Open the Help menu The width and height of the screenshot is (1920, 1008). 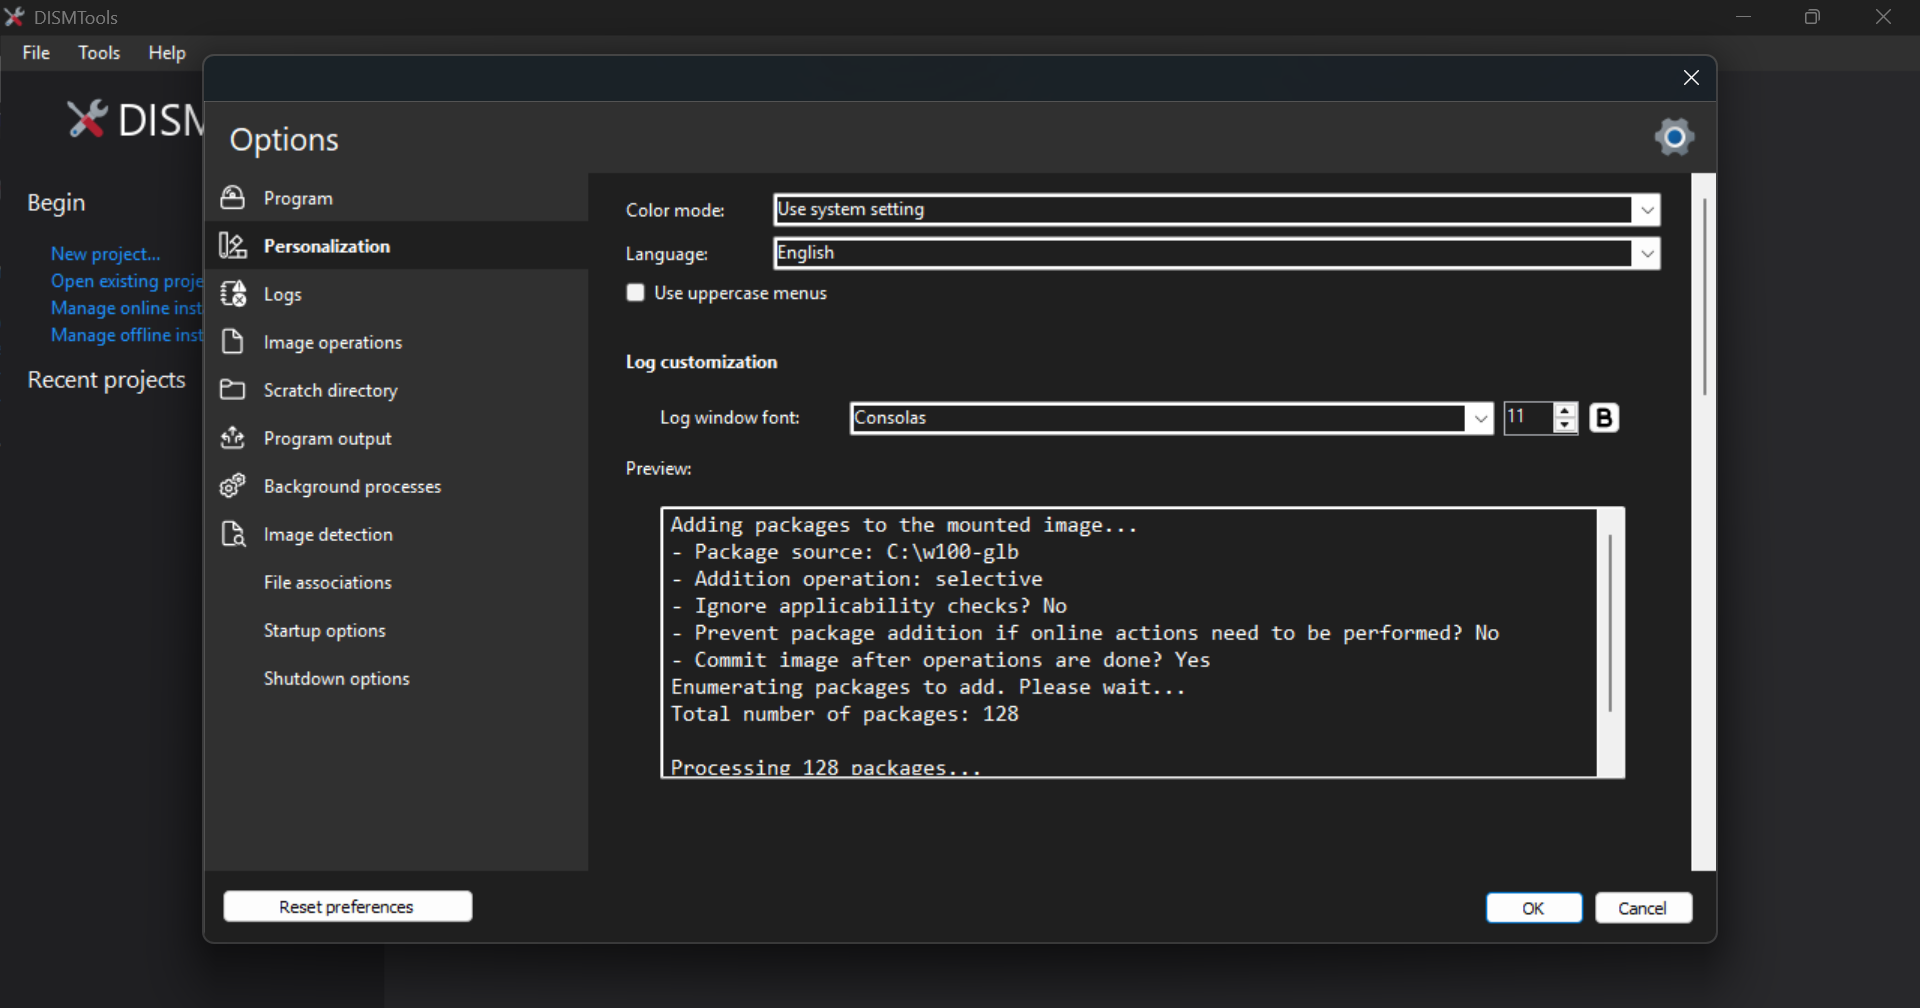[167, 53]
